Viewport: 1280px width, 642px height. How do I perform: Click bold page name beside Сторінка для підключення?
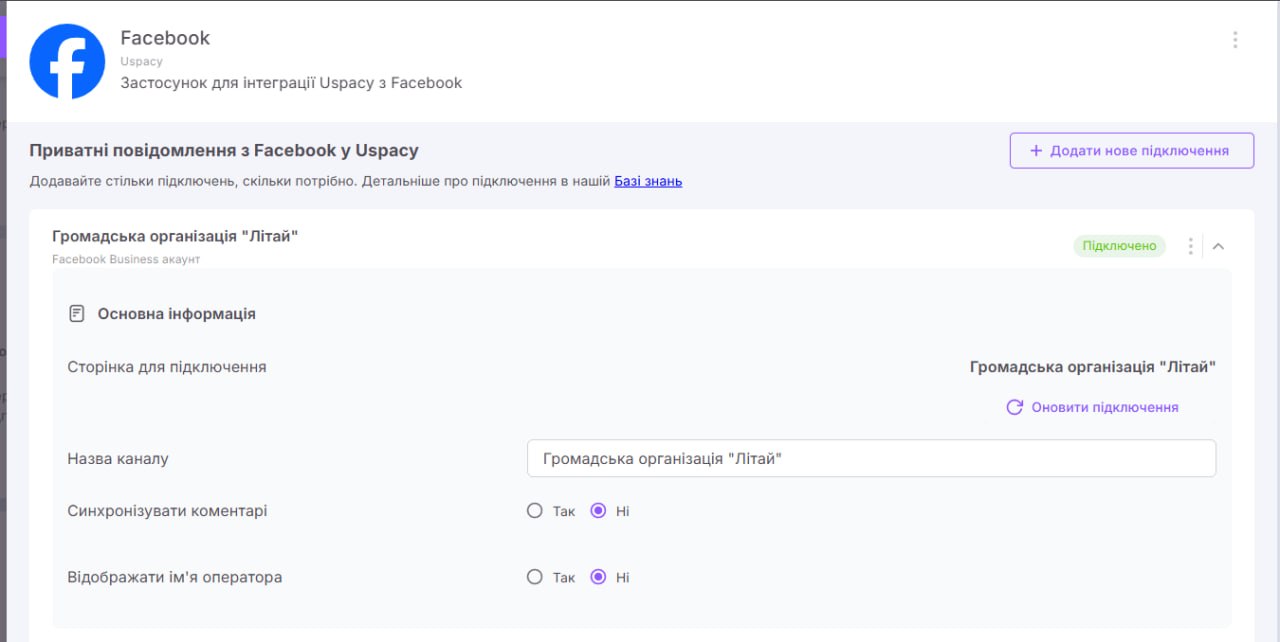tap(1093, 367)
